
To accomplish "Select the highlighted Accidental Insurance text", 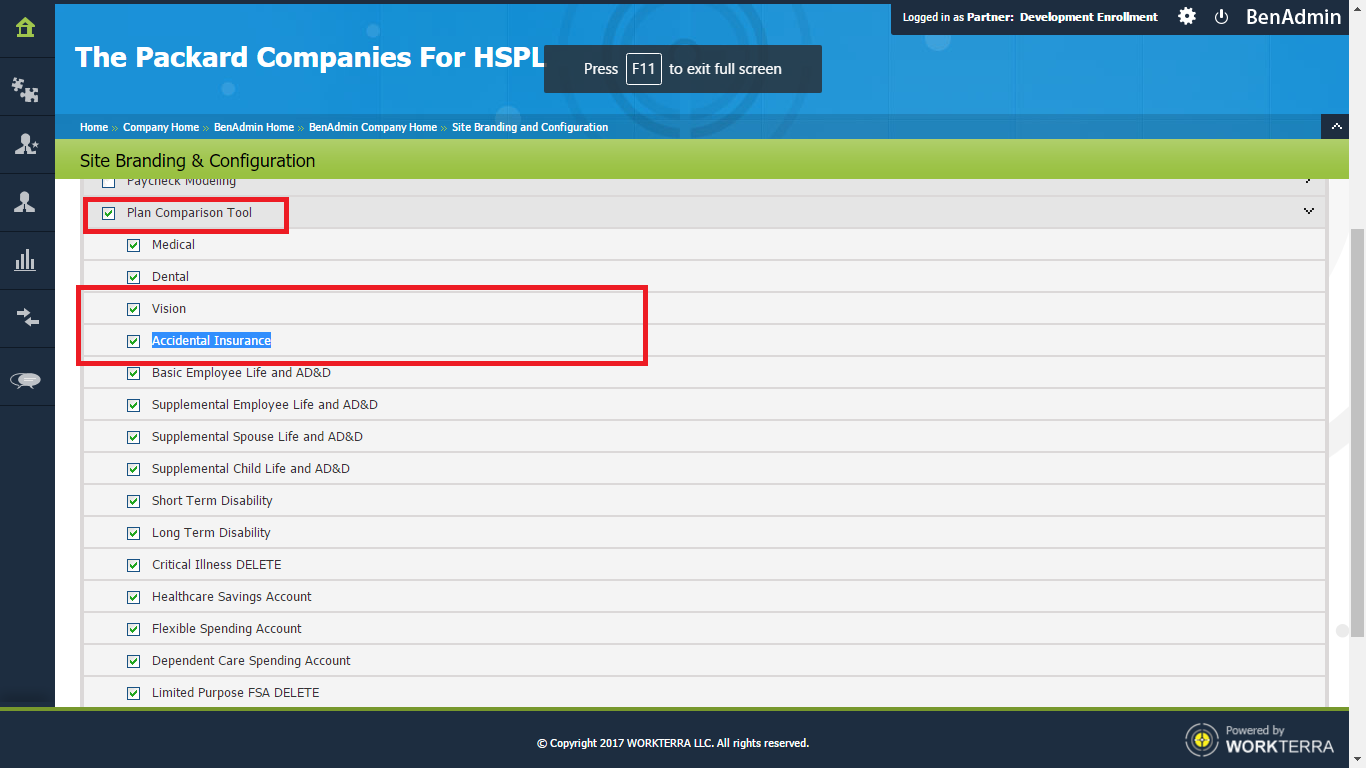I will [211, 341].
